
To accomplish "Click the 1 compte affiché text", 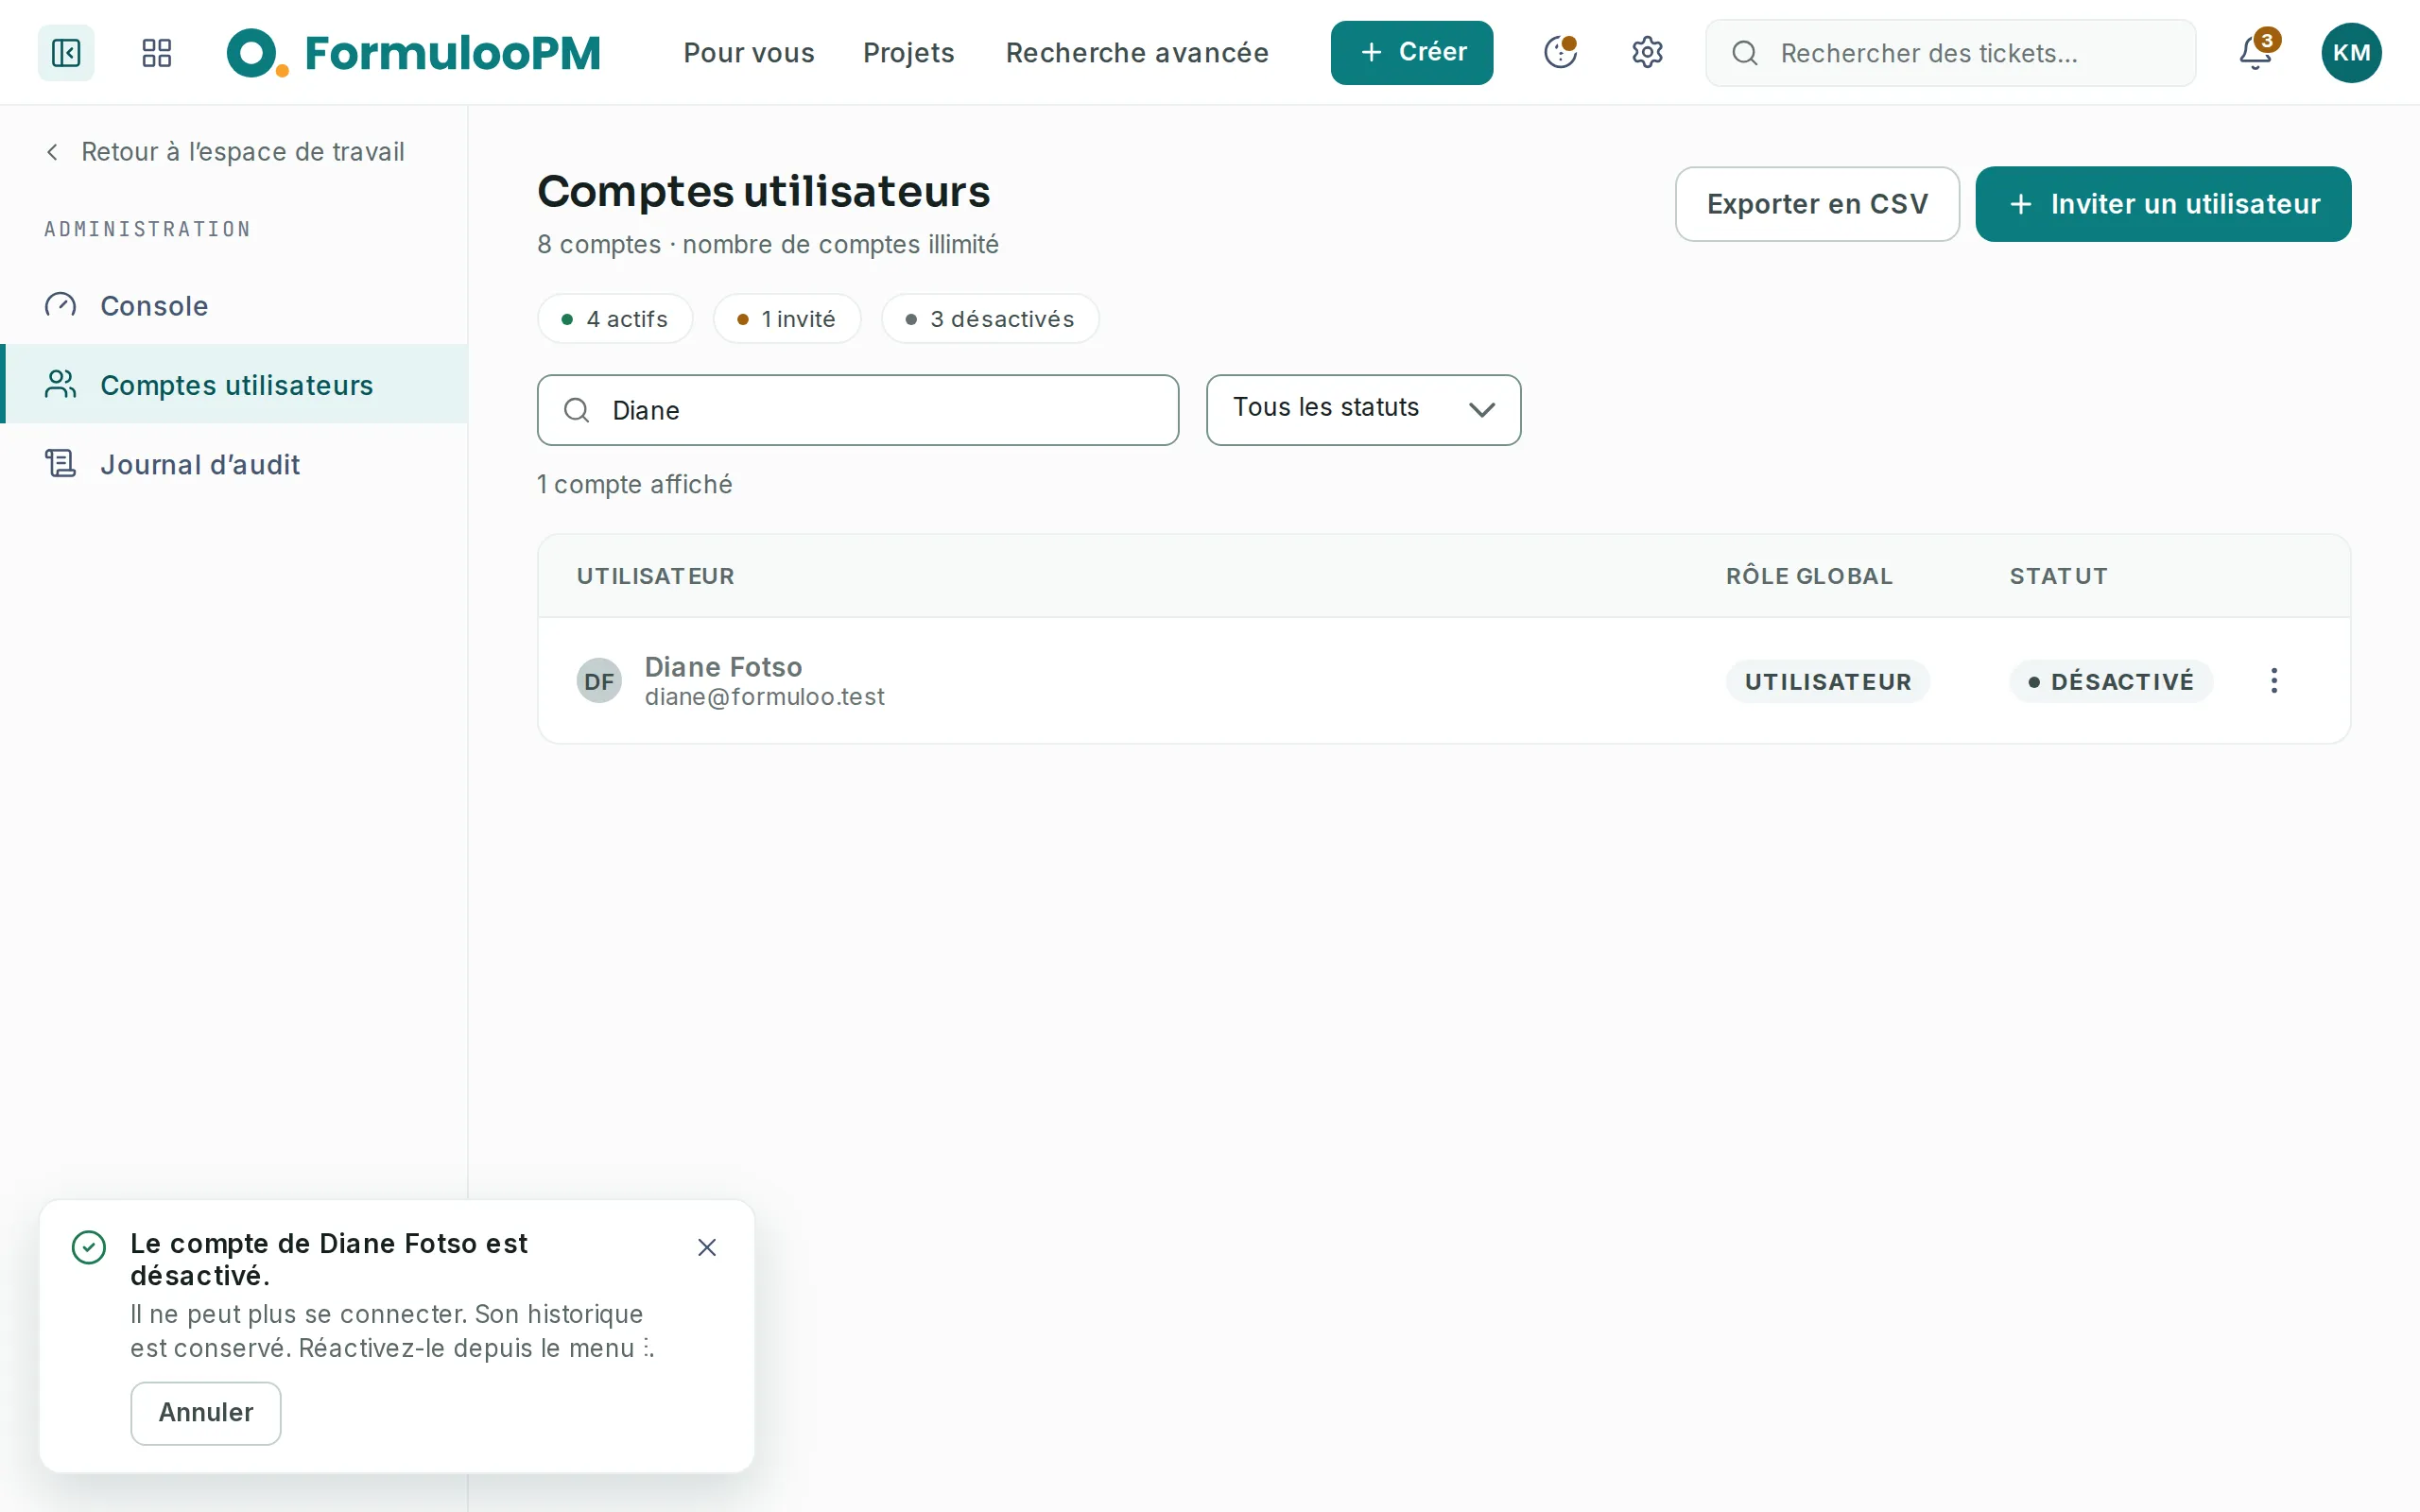I will pyautogui.click(x=635, y=484).
